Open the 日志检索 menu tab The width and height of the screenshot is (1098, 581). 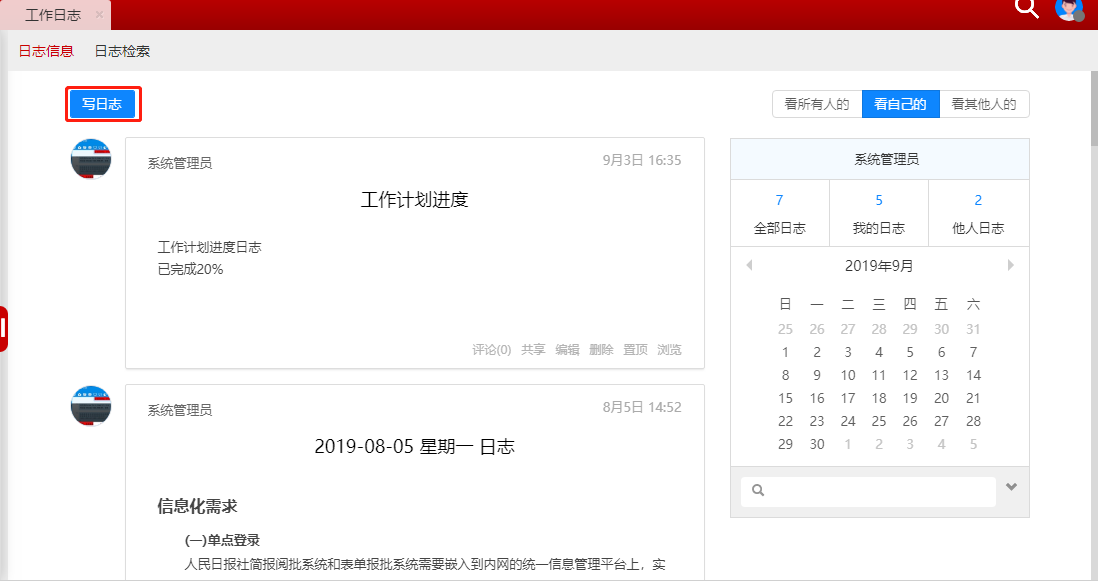122,51
